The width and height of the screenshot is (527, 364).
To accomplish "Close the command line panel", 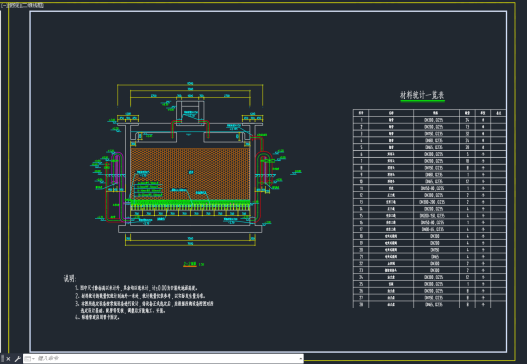I will click(8, 359).
